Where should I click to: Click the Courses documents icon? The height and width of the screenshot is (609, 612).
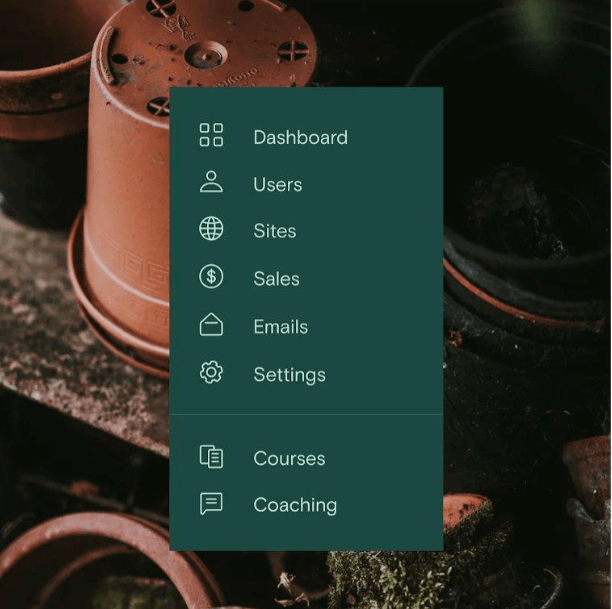point(211,456)
